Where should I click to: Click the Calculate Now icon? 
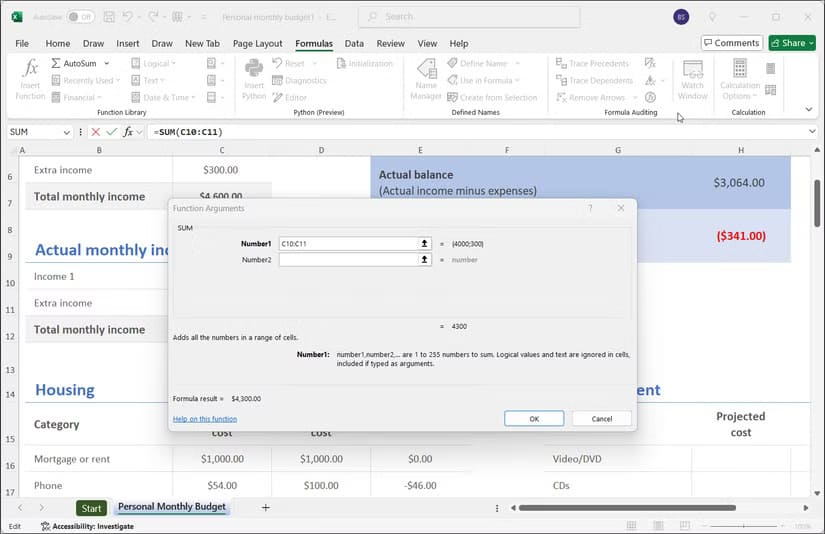770,69
